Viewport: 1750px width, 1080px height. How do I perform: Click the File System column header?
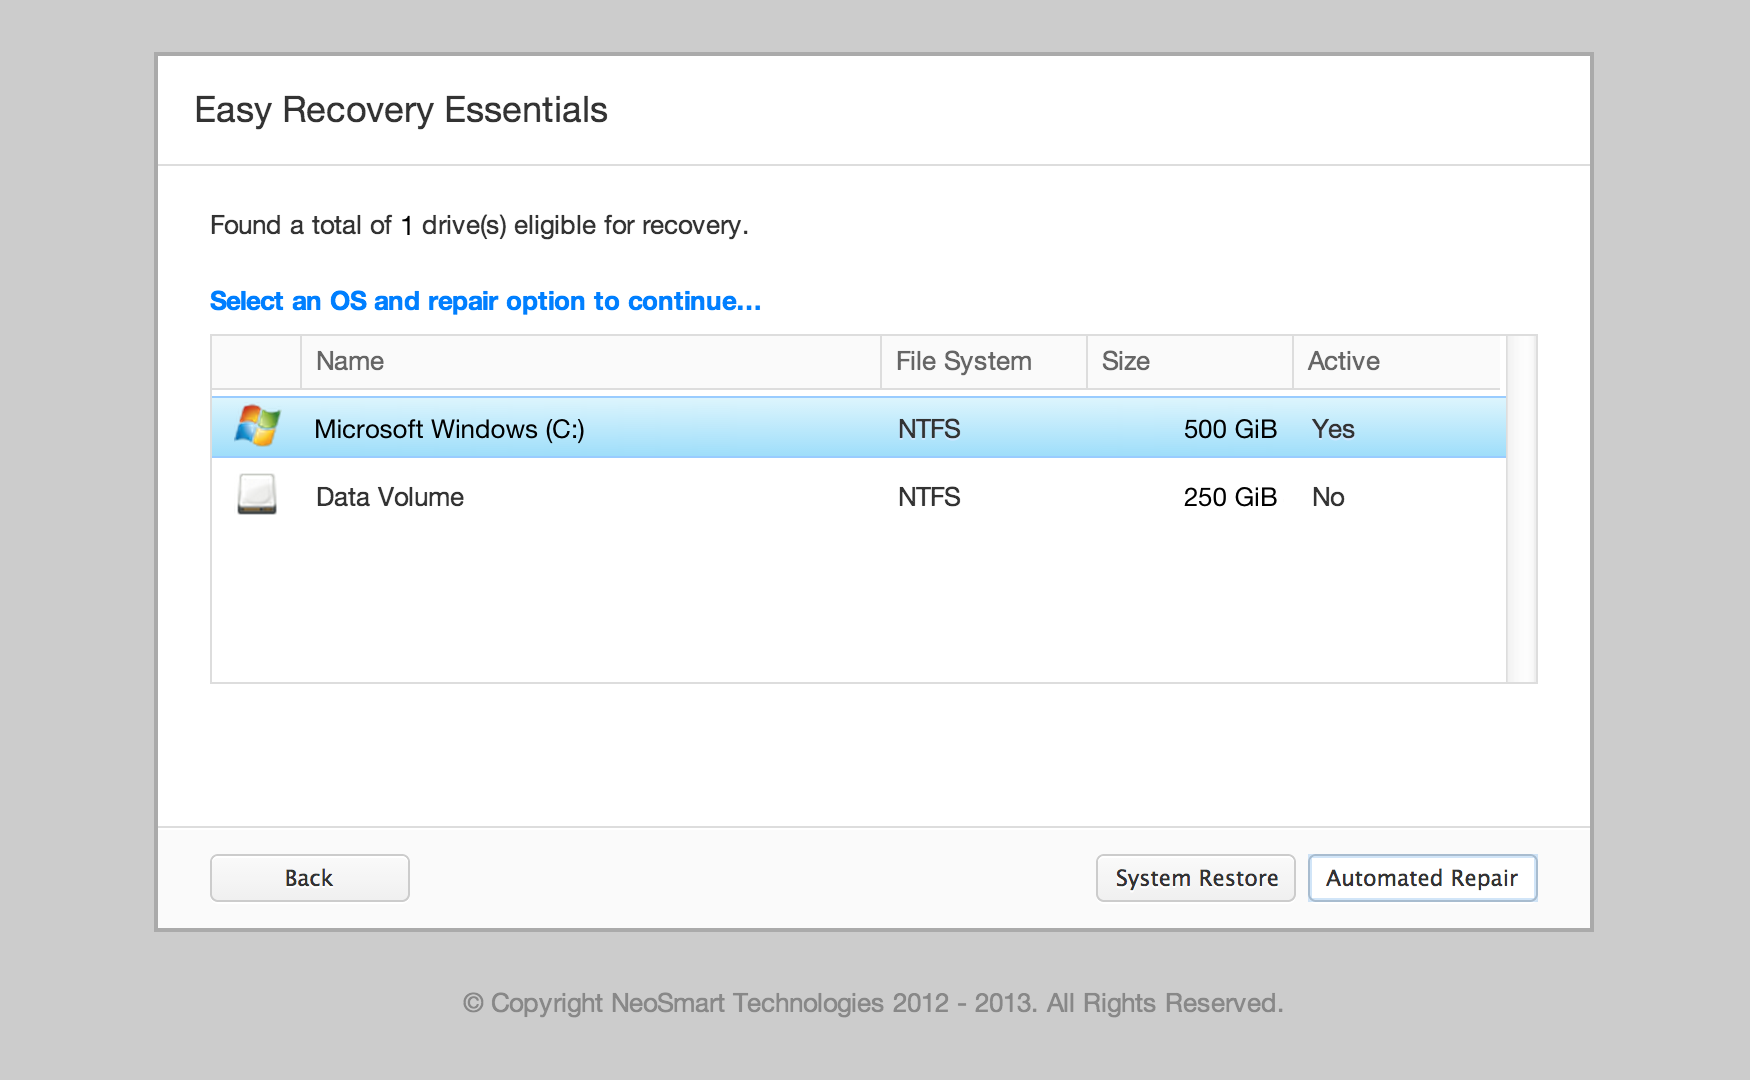(963, 361)
